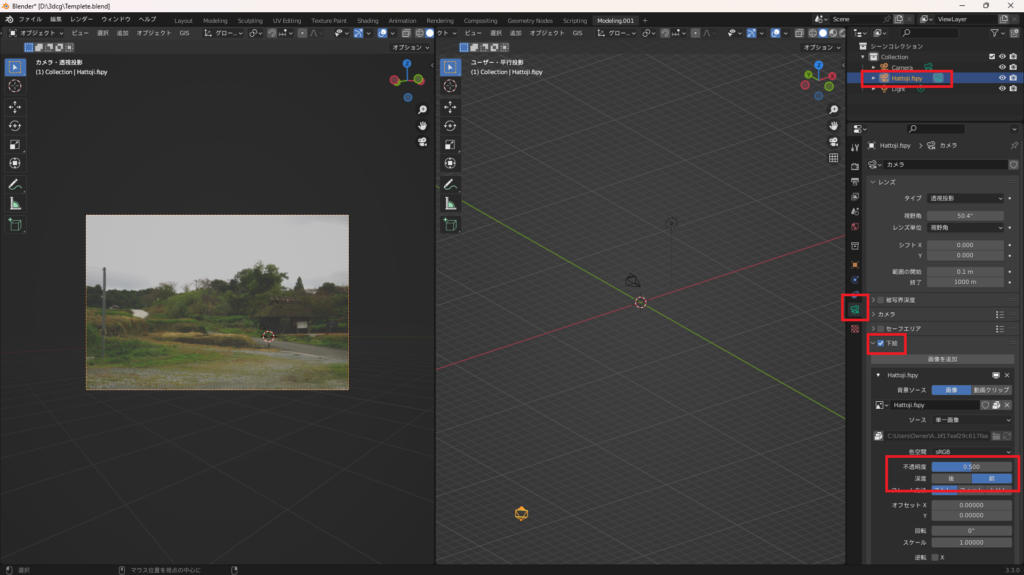Image resolution: width=1024 pixels, height=575 pixels.
Task: Open the 色空間 sRGB dropdown
Action: pos(970,451)
